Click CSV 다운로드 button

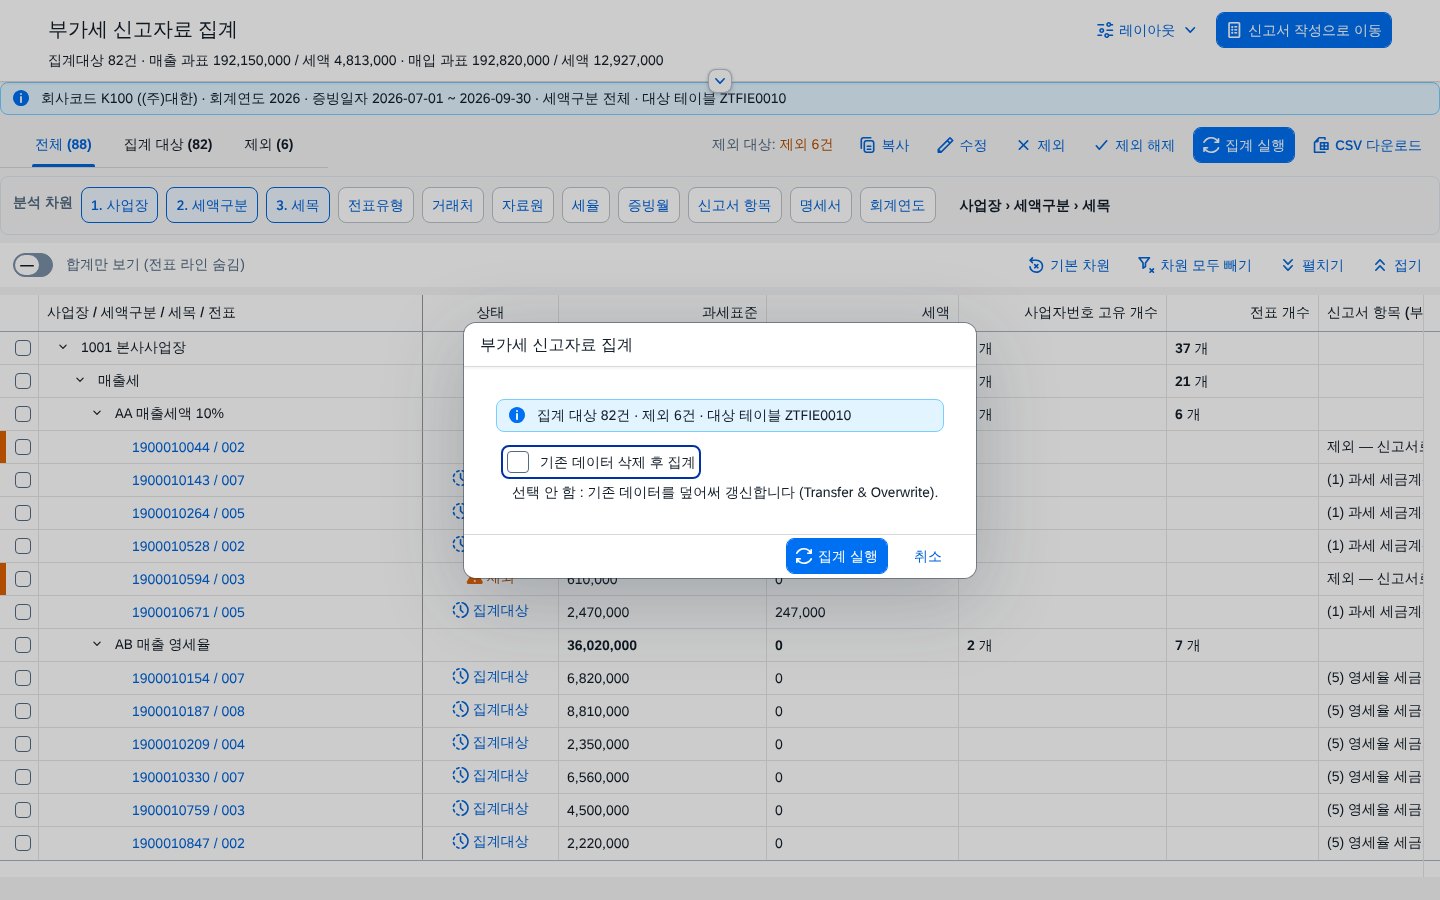click(1367, 145)
